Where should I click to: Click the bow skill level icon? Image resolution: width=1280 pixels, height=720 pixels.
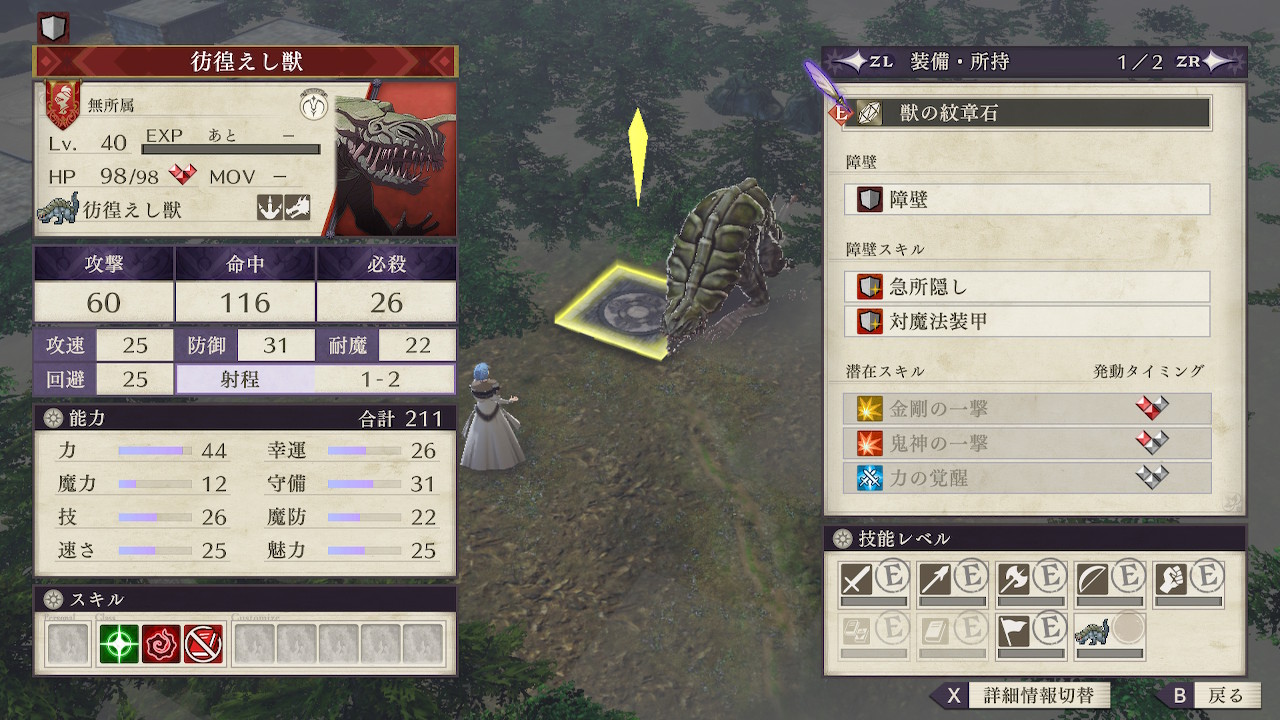(1093, 579)
